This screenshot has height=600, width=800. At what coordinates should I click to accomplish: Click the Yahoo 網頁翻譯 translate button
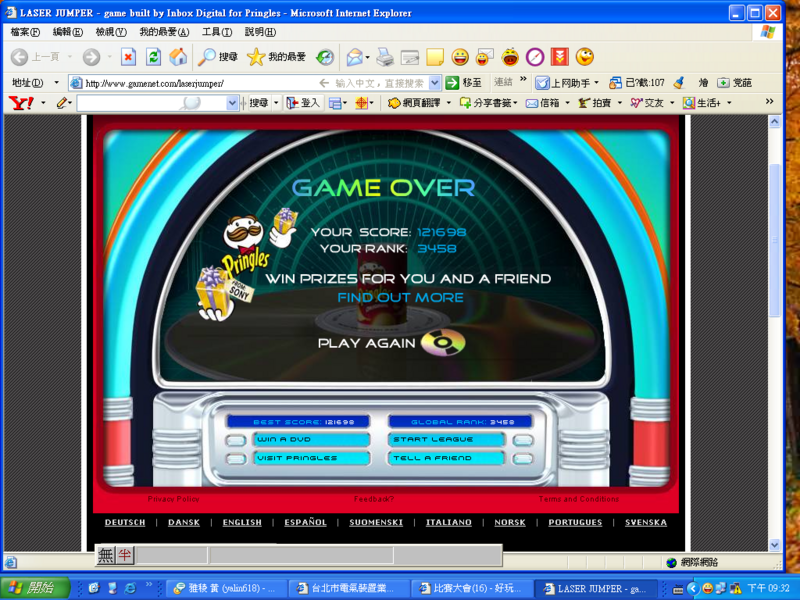tap(414, 103)
